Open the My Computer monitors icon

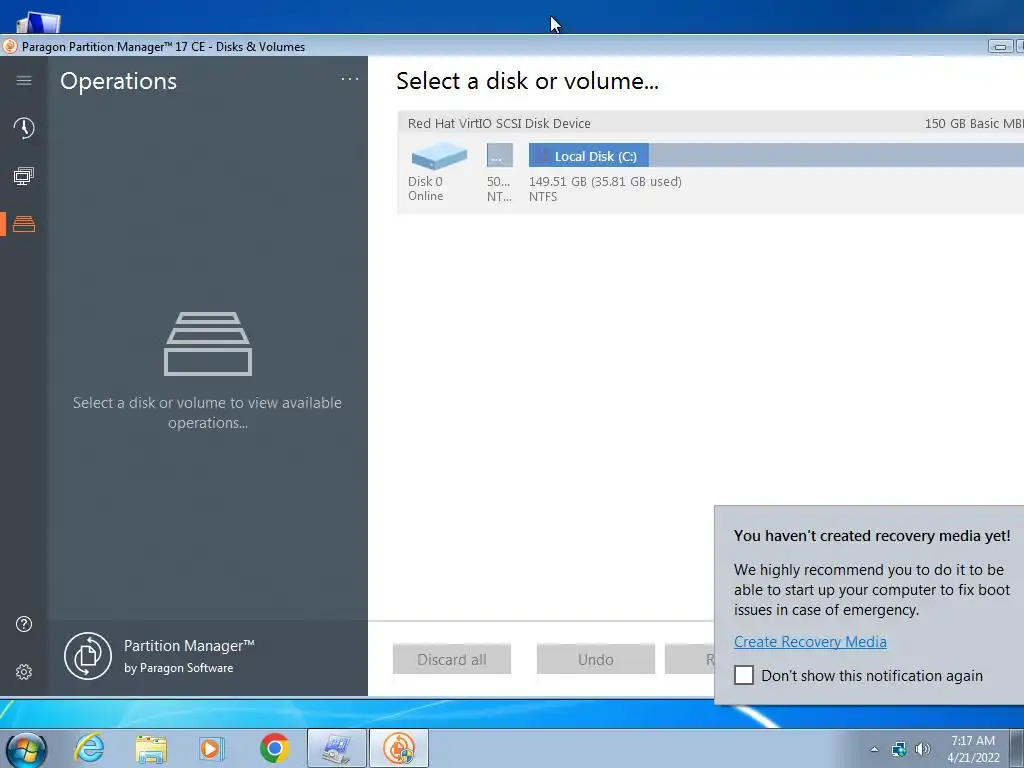tap(24, 176)
